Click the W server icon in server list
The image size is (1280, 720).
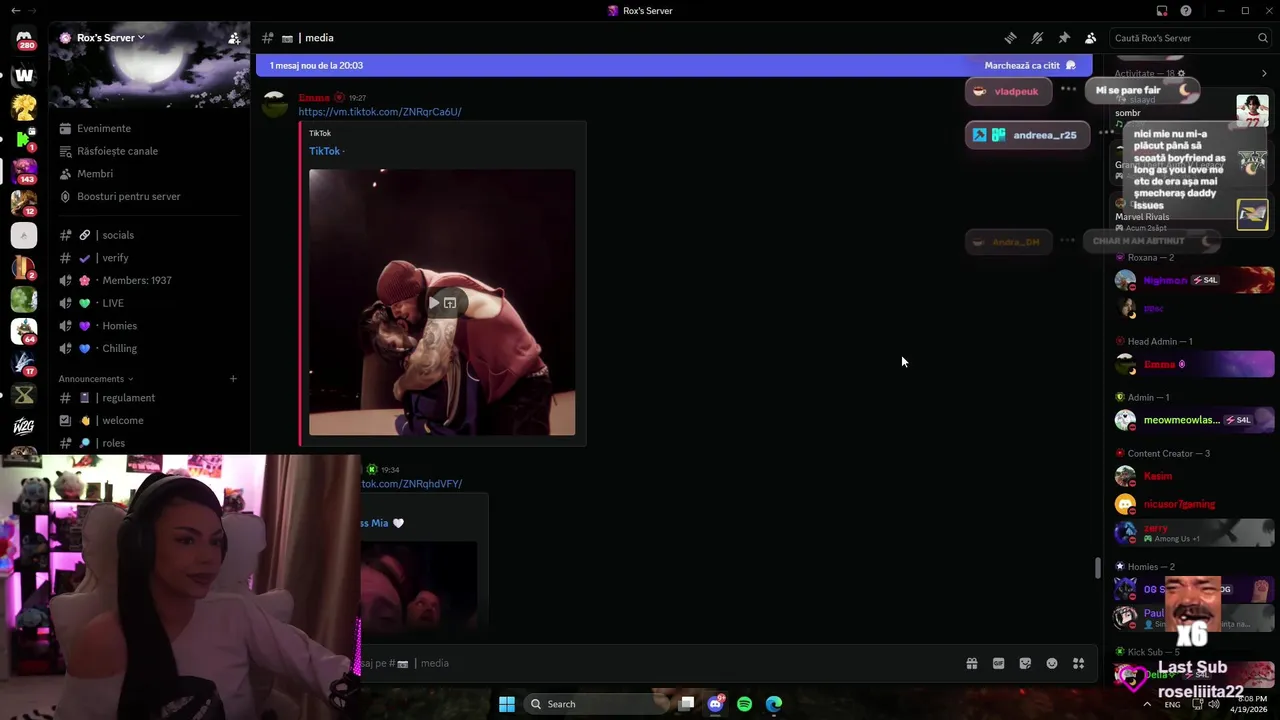[24, 75]
